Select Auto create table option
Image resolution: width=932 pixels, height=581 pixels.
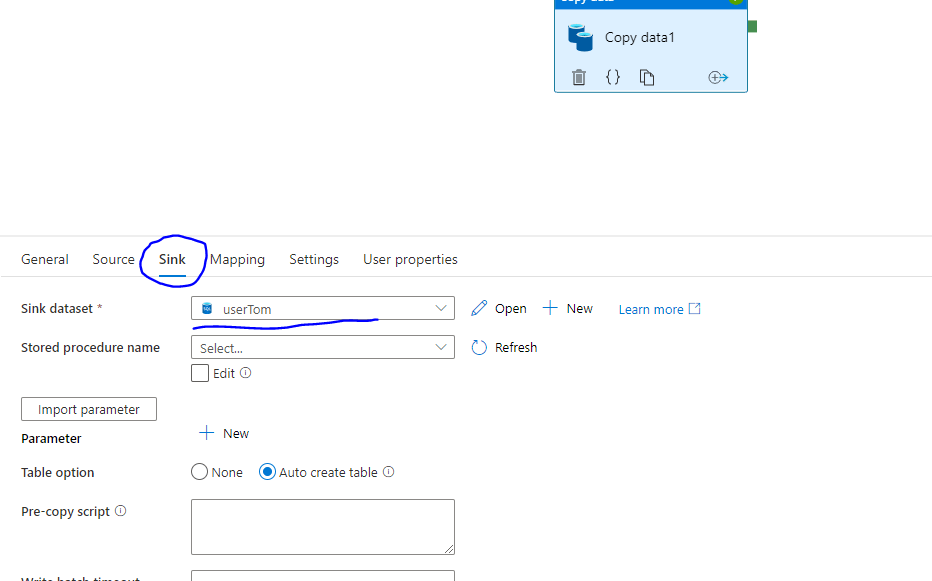point(267,472)
